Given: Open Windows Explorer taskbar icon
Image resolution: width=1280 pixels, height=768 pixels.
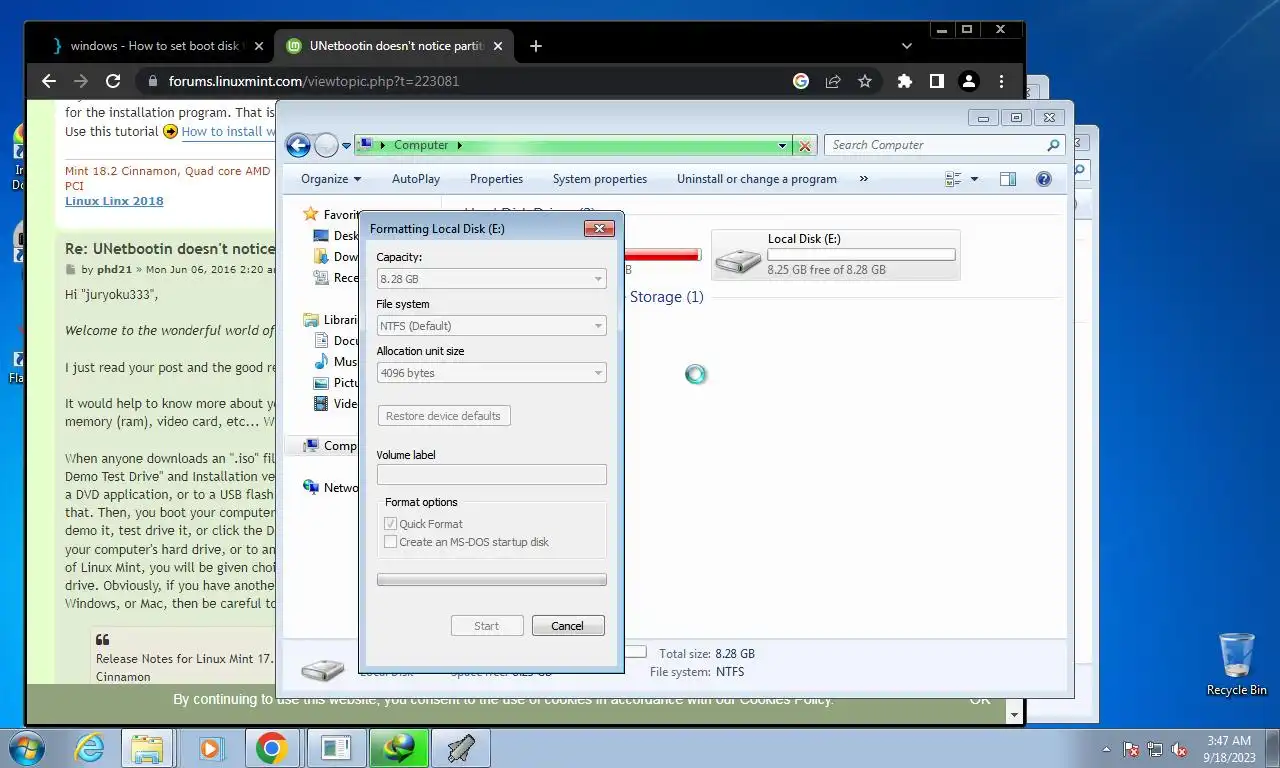Looking at the screenshot, I should [x=147, y=748].
